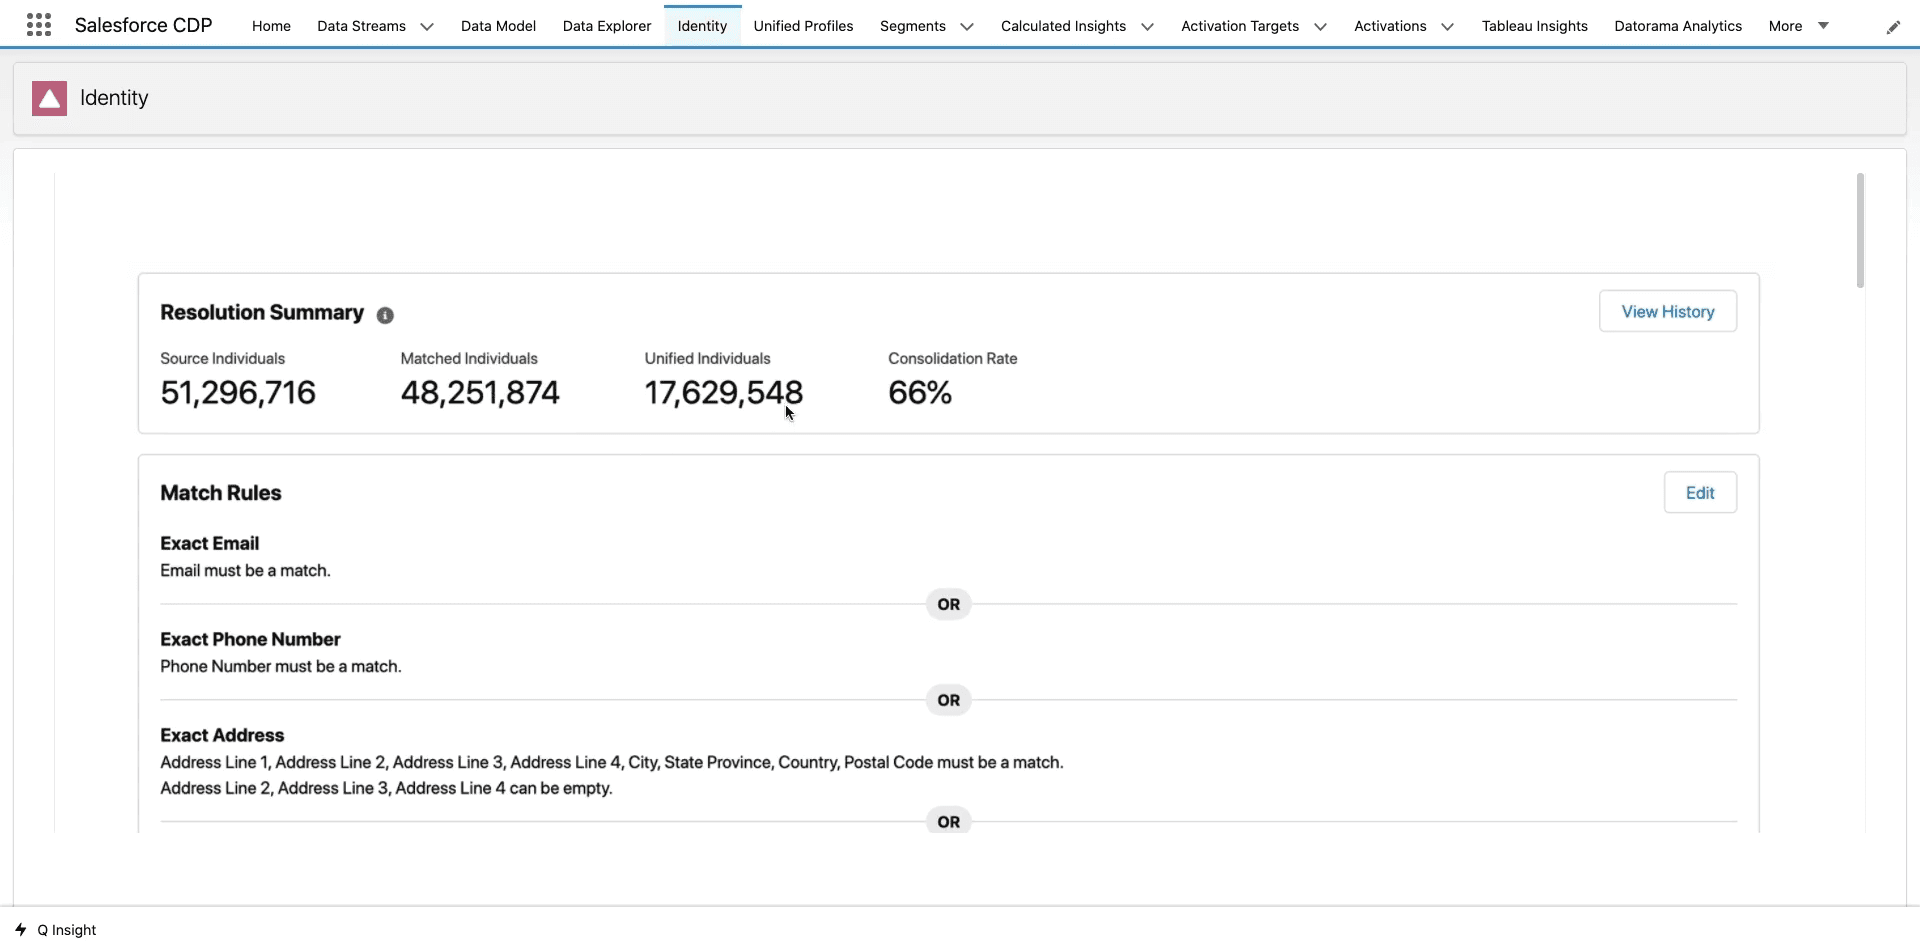Go to the Home tab
1920x949 pixels.
click(271, 26)
